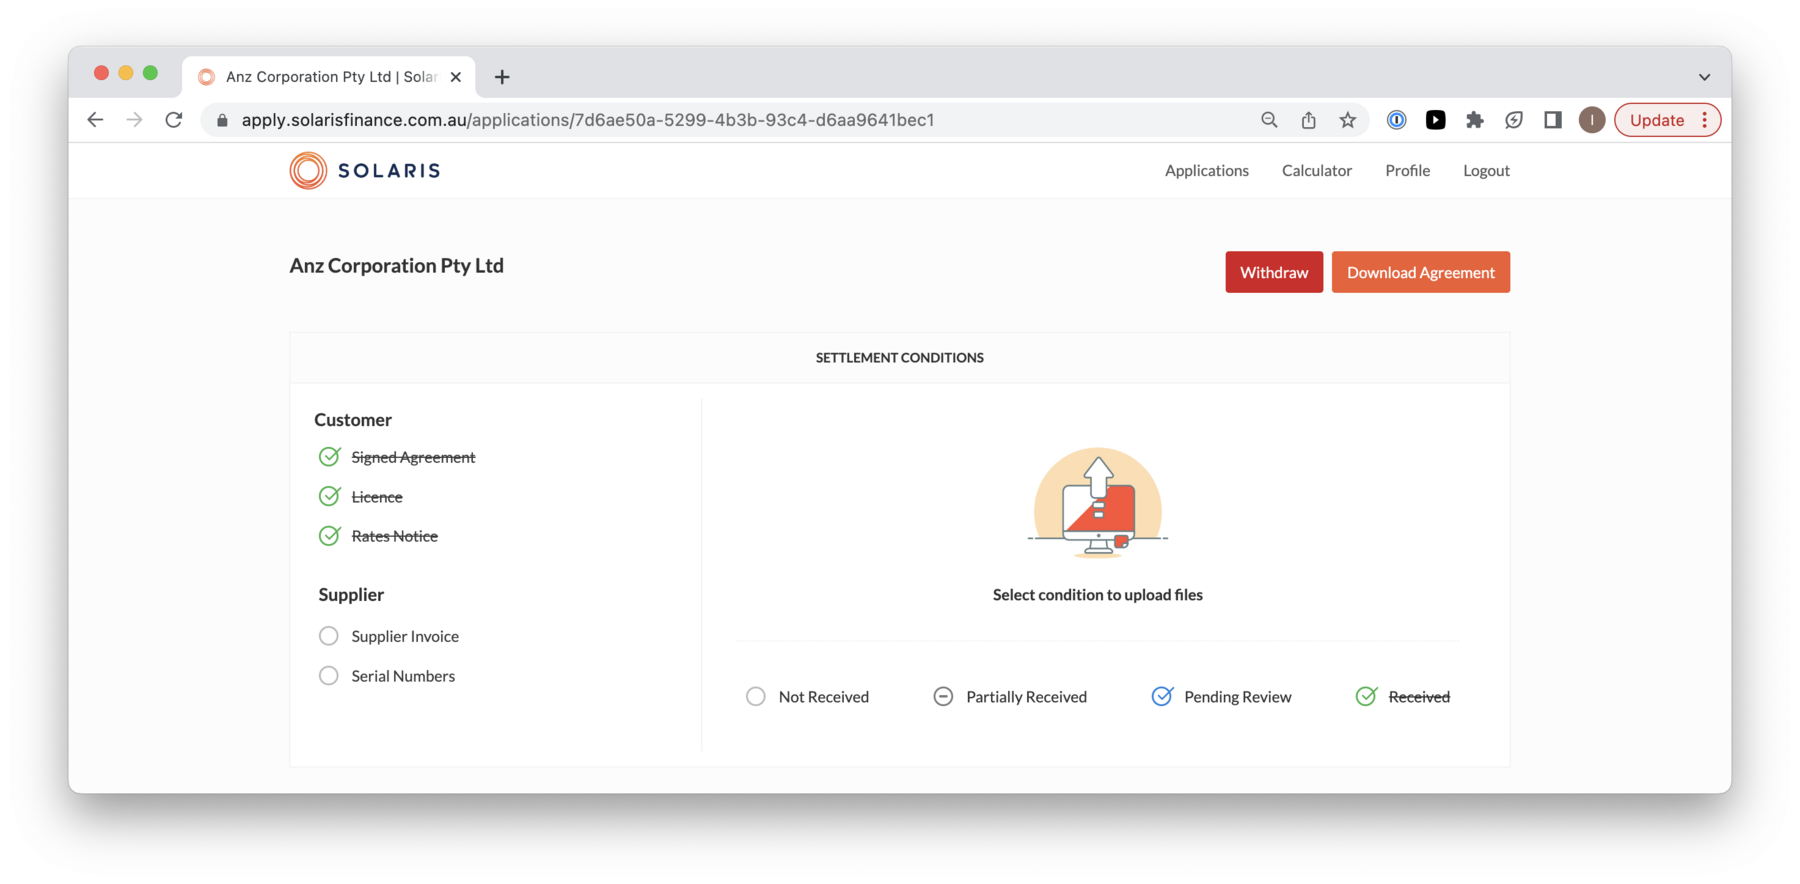Select the Serial Numbers condition label

click(403, 676)
